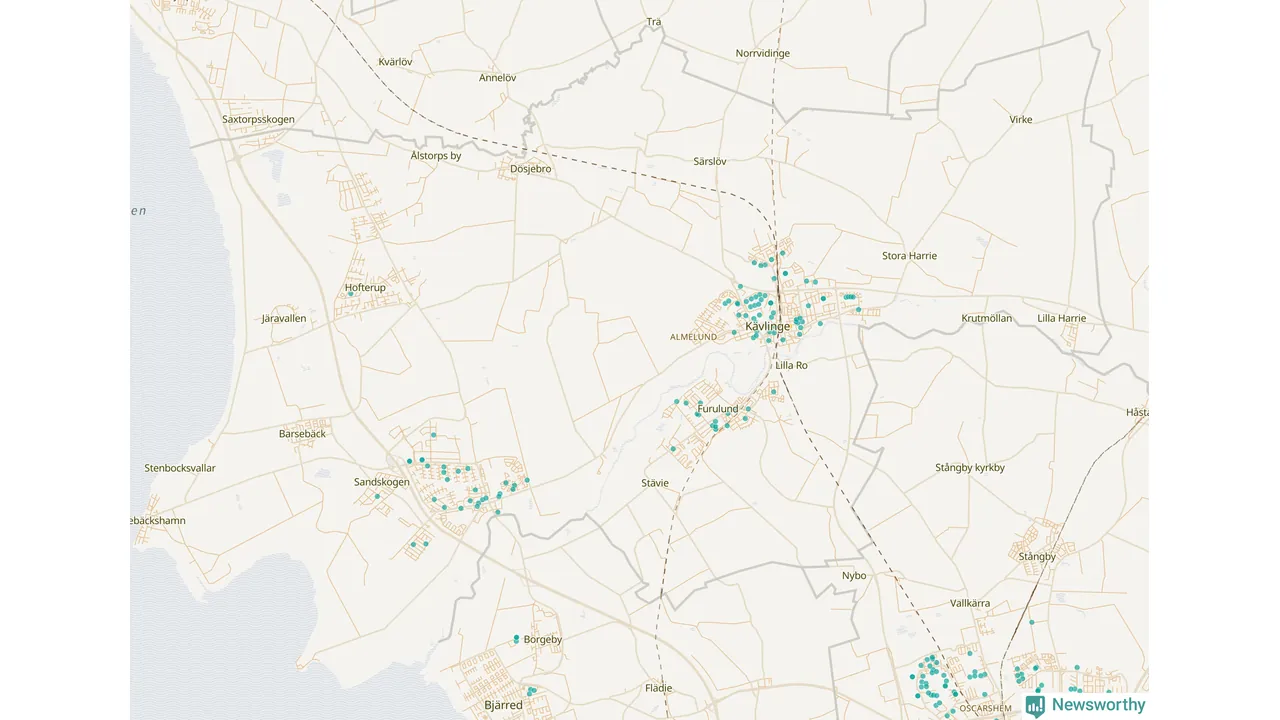Viewport: 1280px width, 720px height.
Task: Select the Hofterup place label
Action: (x=365, y=288)
